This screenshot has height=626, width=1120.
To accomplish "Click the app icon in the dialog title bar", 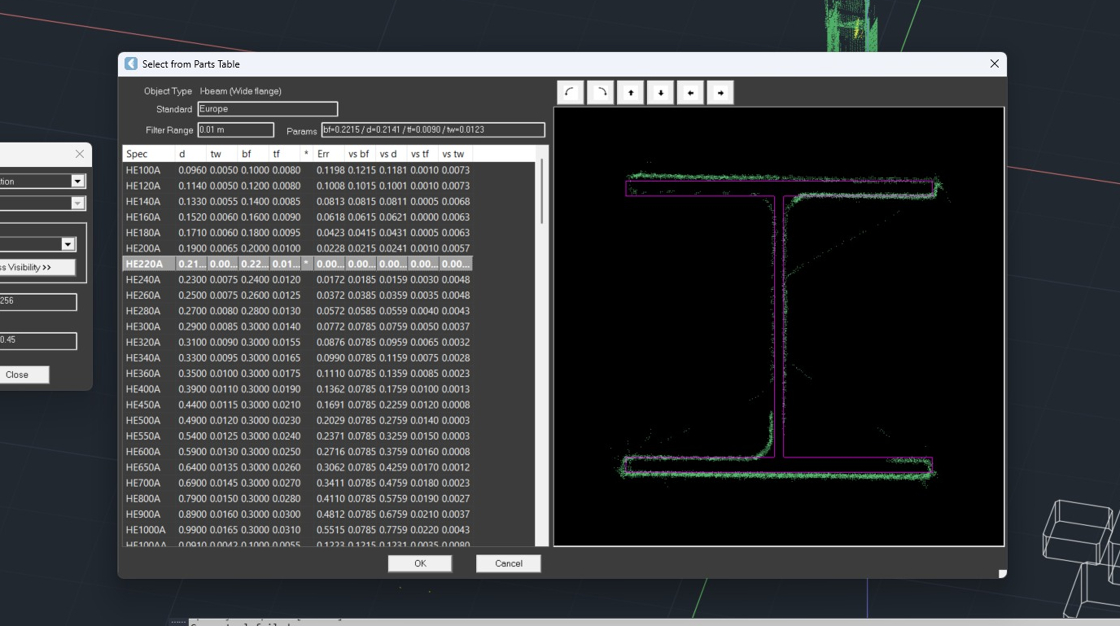I will click(131, 64).
